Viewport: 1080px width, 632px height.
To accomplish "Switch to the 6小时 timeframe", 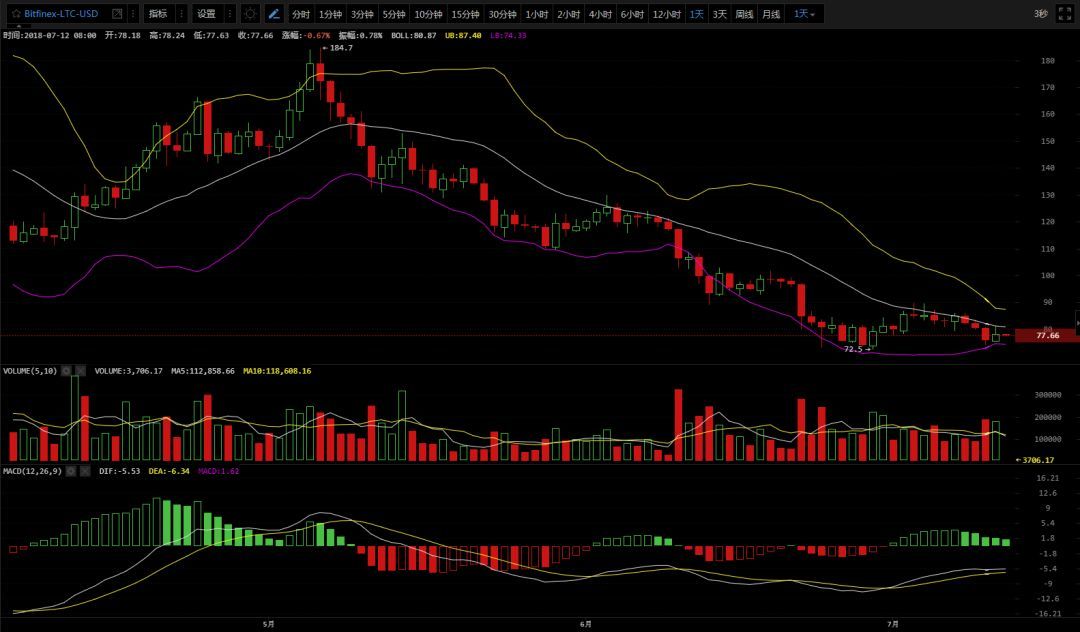I will click(632, 14).
